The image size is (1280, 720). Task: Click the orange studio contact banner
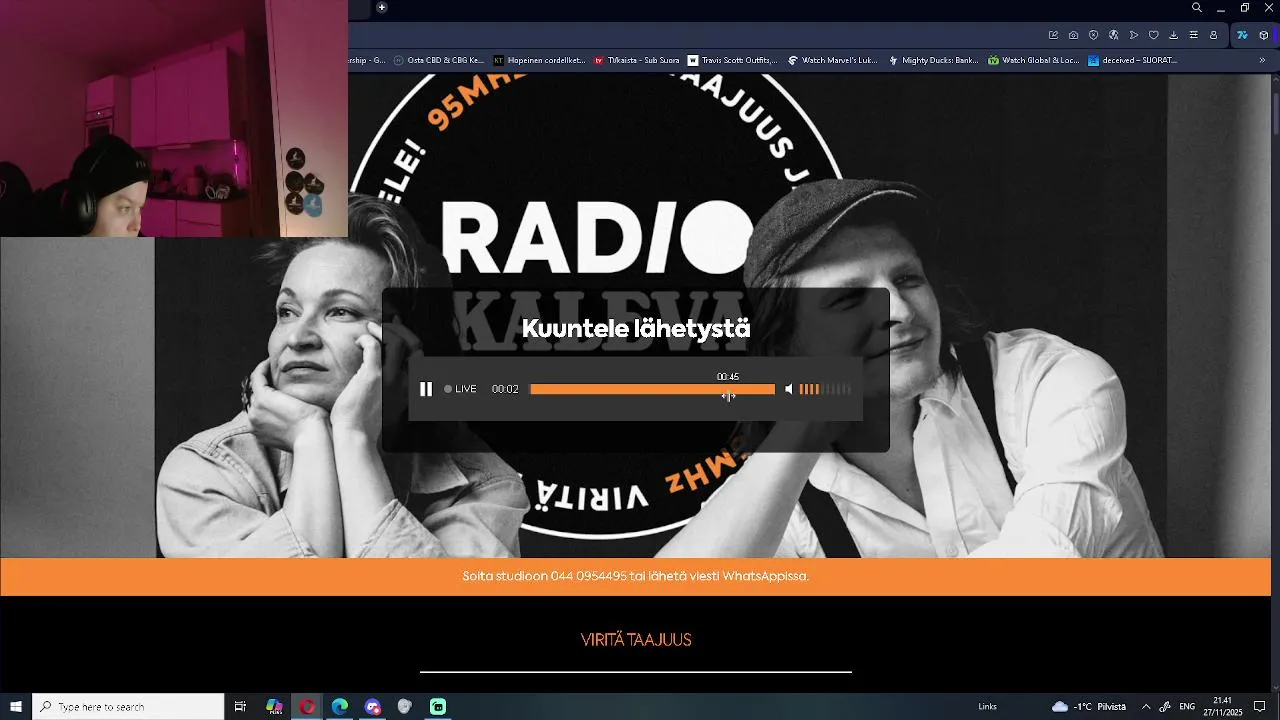click(x=635, y=577)
